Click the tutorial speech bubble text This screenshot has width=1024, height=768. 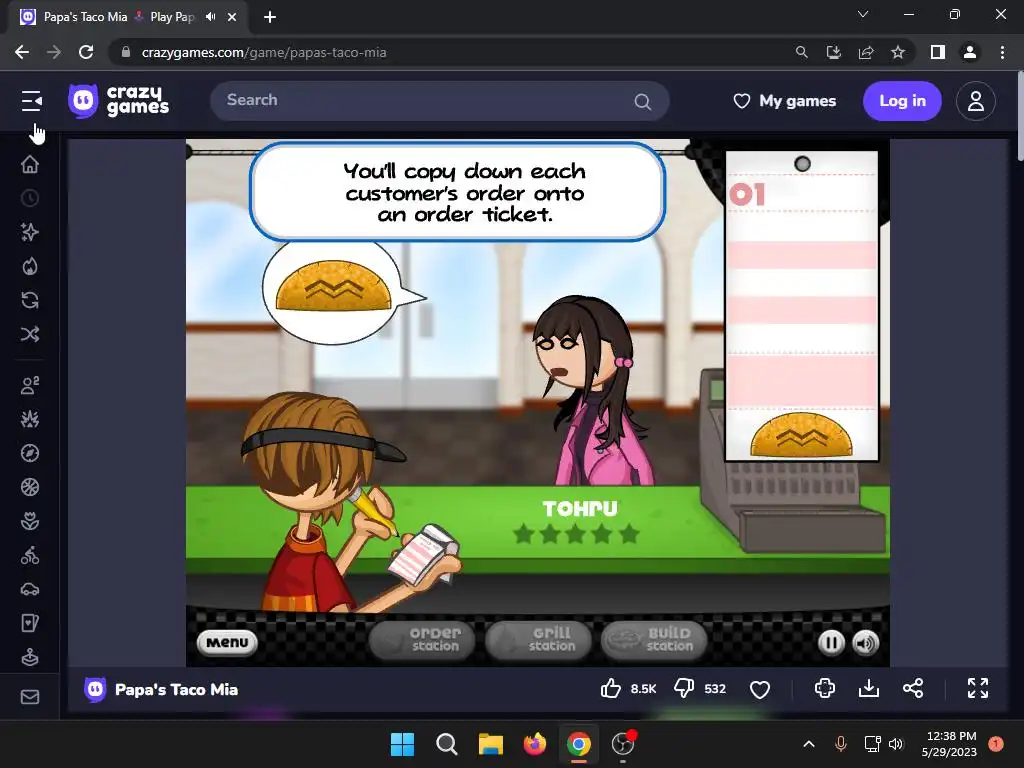(464, 192)
